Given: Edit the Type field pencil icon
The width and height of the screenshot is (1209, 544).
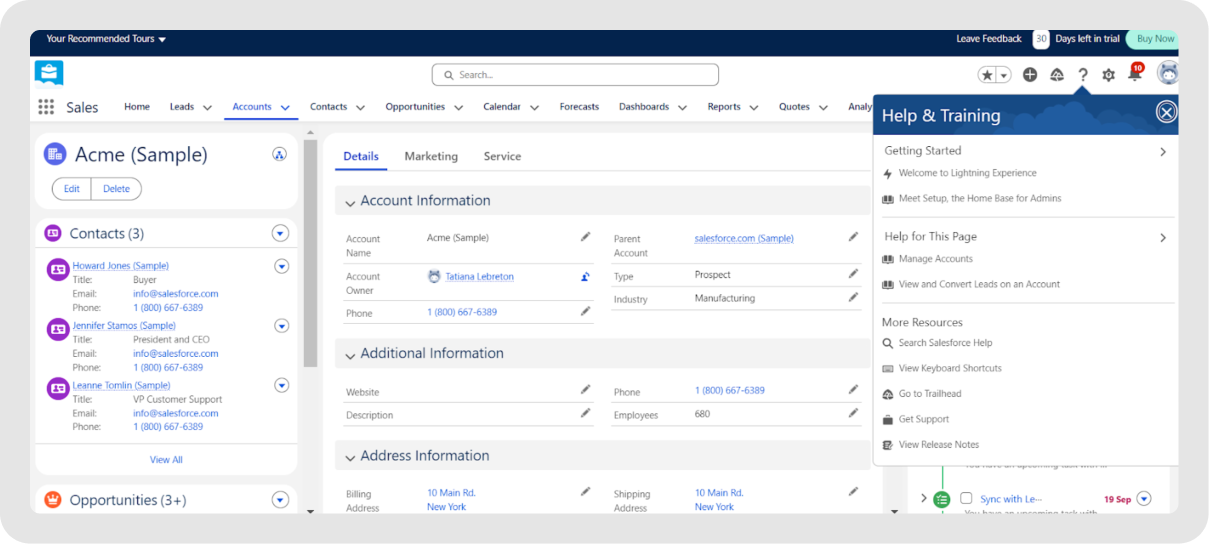Looking at the screenshot, I should click(x=853, y=273).
